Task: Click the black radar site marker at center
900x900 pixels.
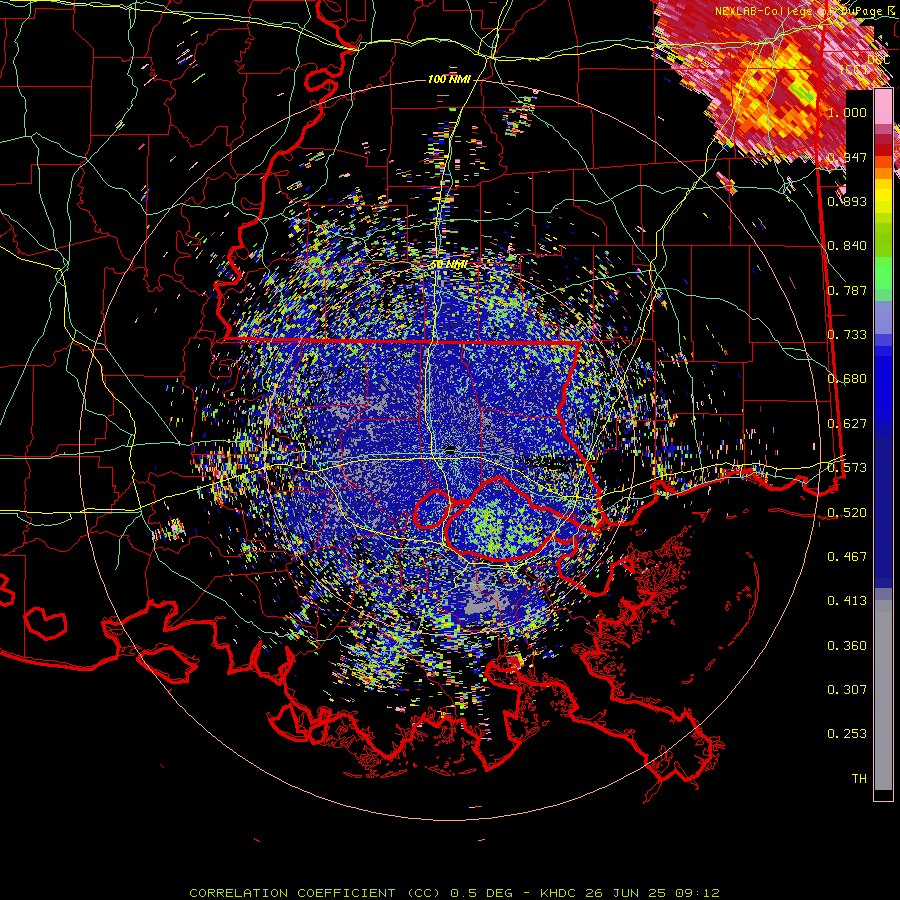Action: pyautogui.click(x=451, y=449)
